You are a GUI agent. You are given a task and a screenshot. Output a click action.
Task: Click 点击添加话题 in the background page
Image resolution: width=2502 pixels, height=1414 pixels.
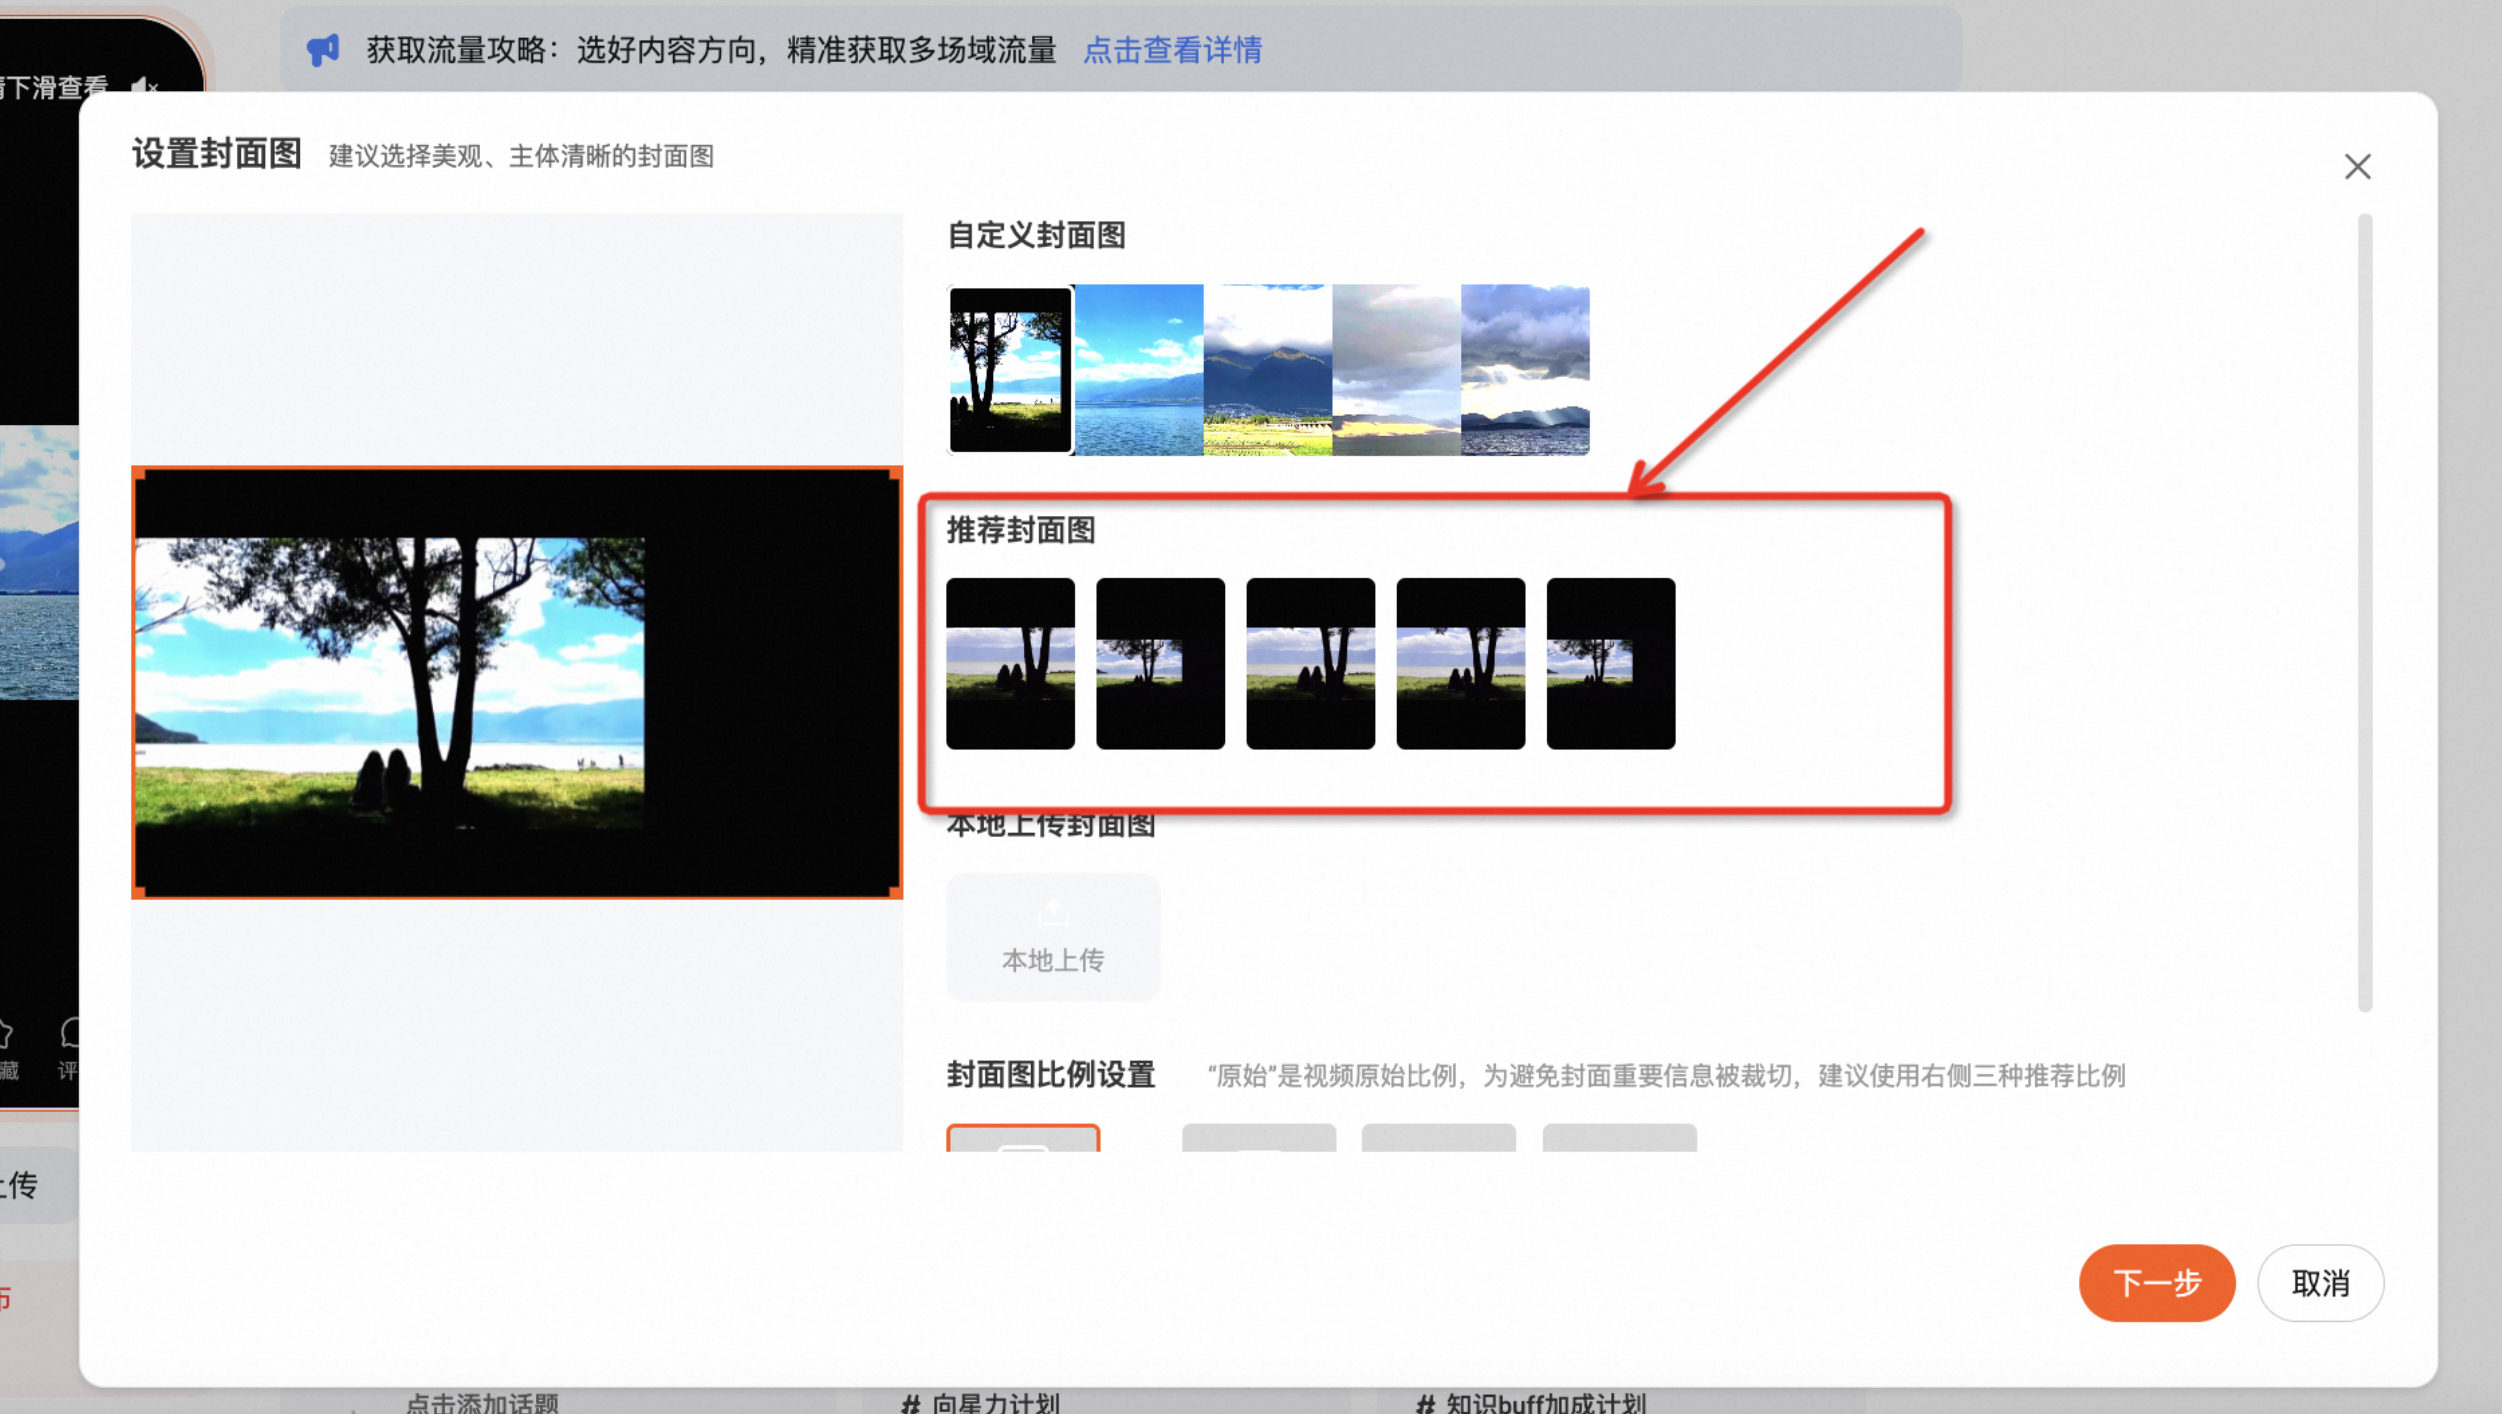click(482, 1403)
